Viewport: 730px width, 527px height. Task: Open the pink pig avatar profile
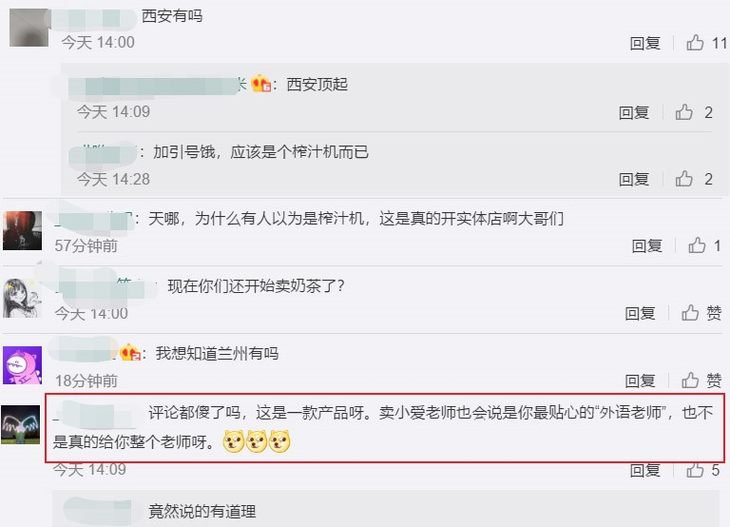pyautogui.click(x=22, y=365)
